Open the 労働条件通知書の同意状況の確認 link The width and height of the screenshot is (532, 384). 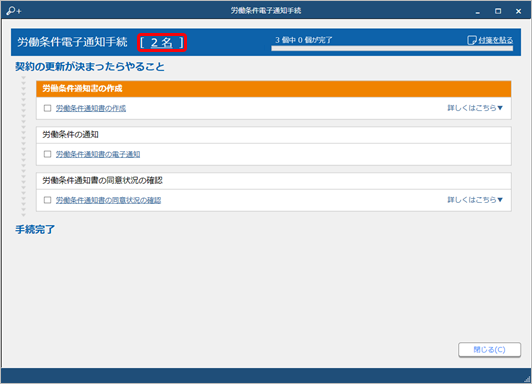pyautogui.click(x=109, y=200)
